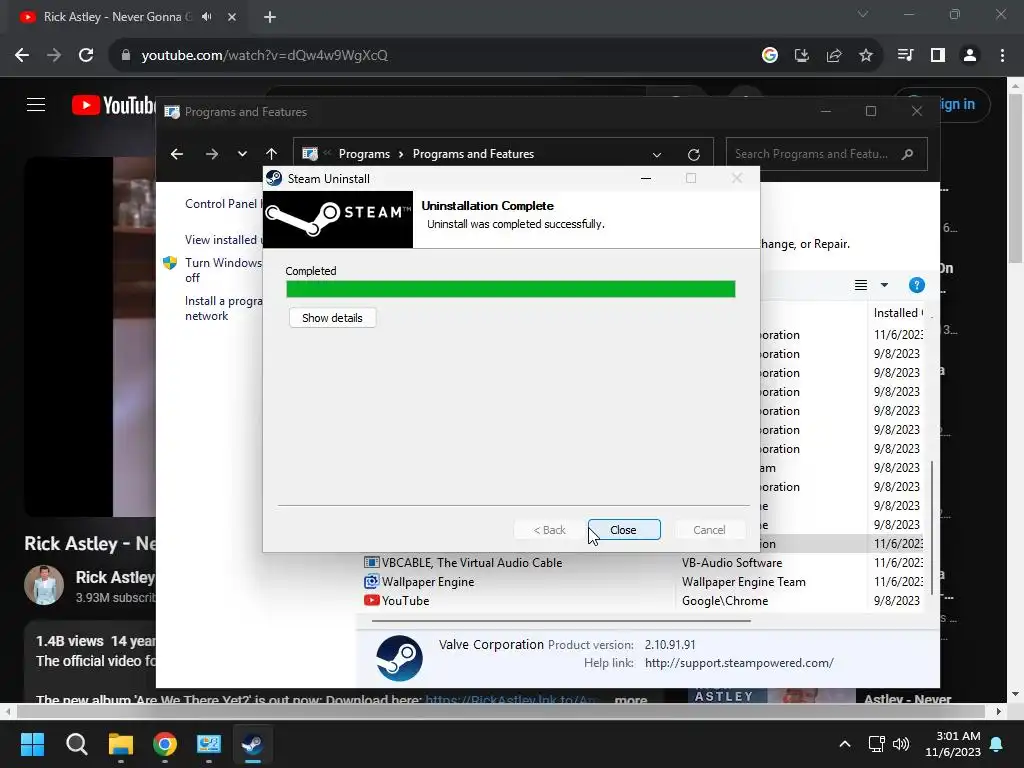The image size is (1024, 768).
Task: Mute the Rick Astley tab audio icon
Action: 207,17
